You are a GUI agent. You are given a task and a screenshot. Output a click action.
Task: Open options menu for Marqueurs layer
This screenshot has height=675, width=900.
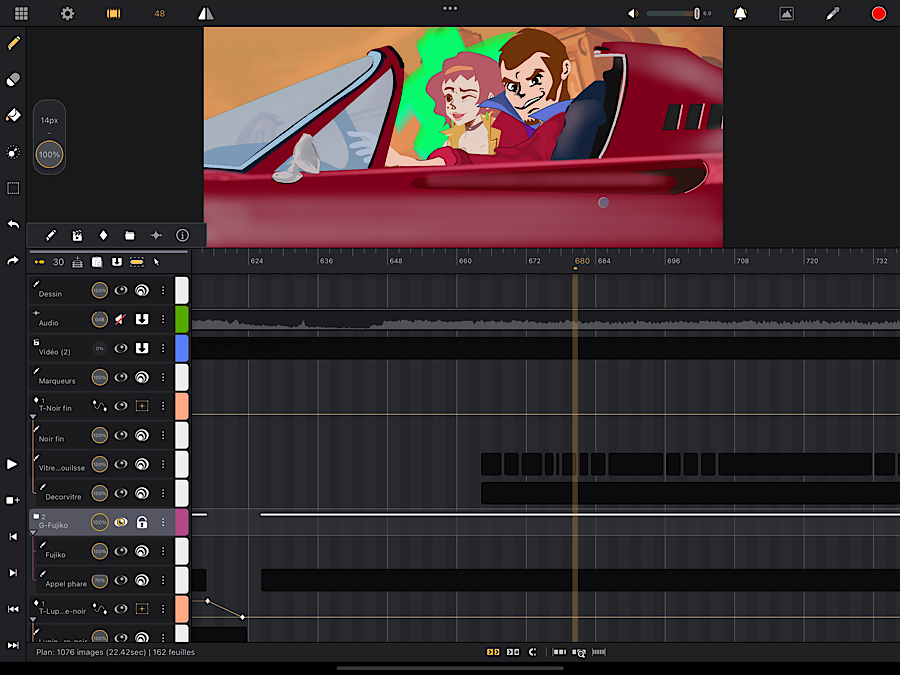[x=163, y=378]
